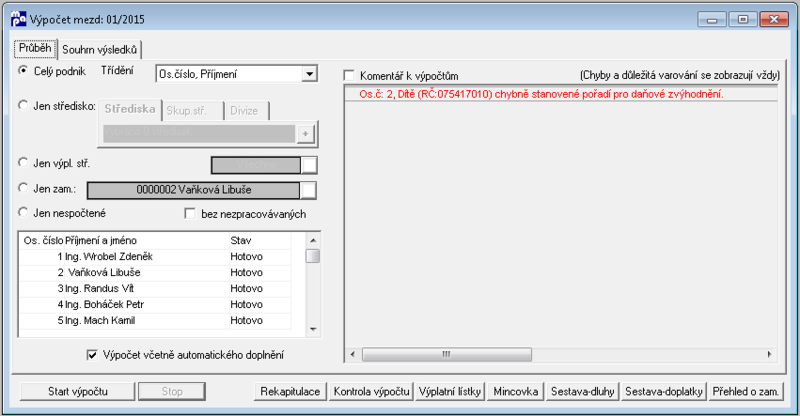Select the Jen středisko radio button
Screen dimensions: 800x416
[23, 105]
